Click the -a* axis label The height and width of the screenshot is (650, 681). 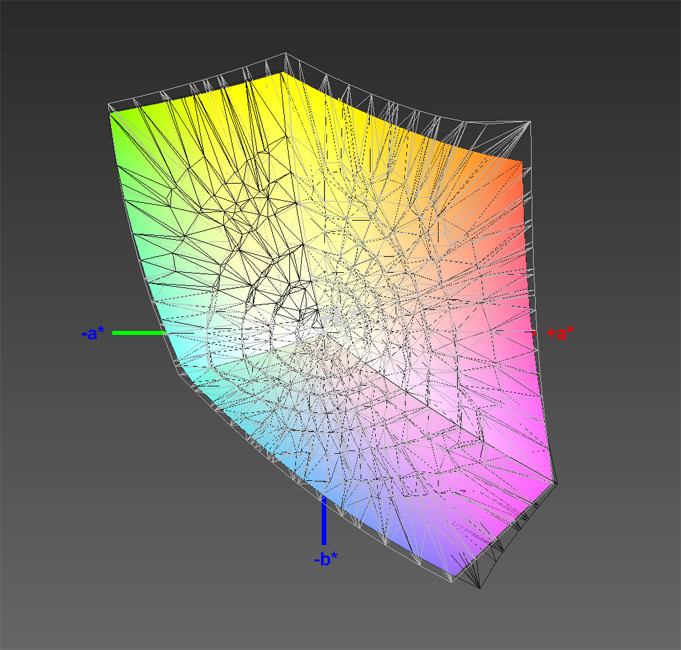93,333
